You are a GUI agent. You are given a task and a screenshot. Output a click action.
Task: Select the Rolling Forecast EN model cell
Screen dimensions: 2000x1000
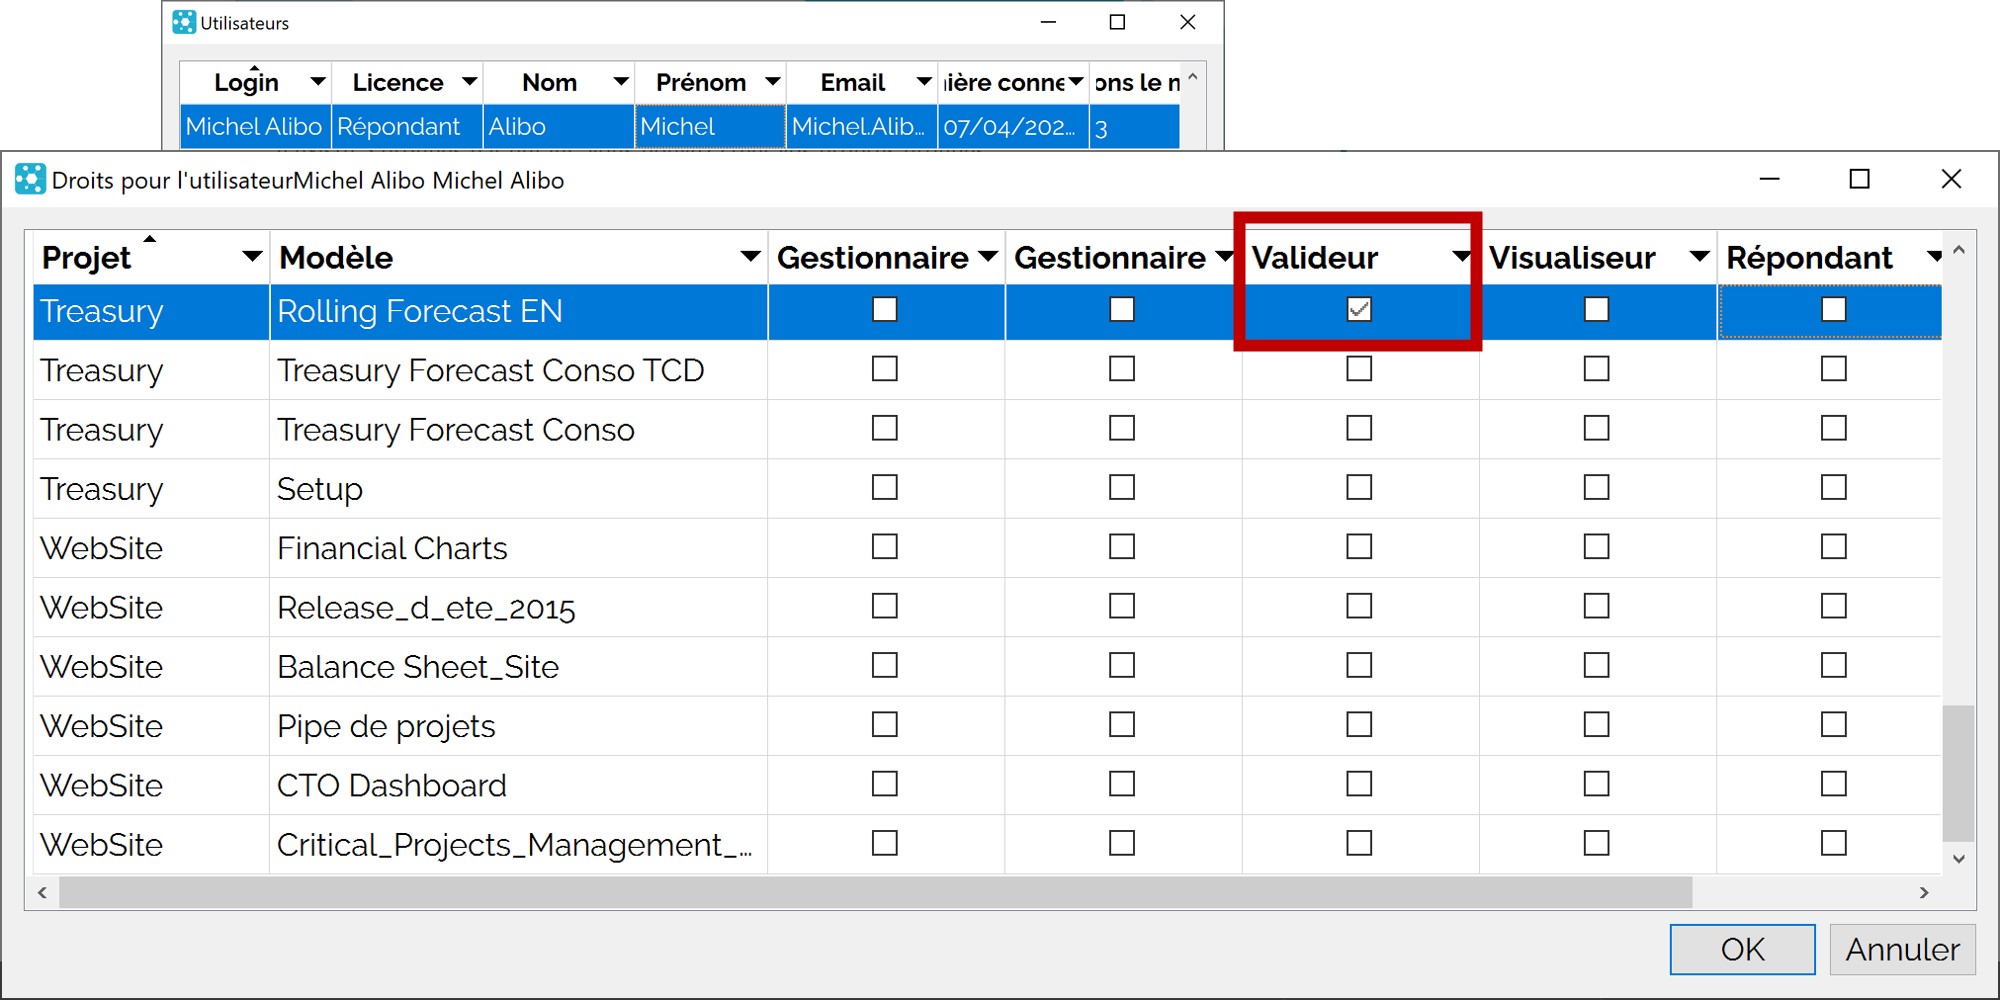(x=518, y=312)
